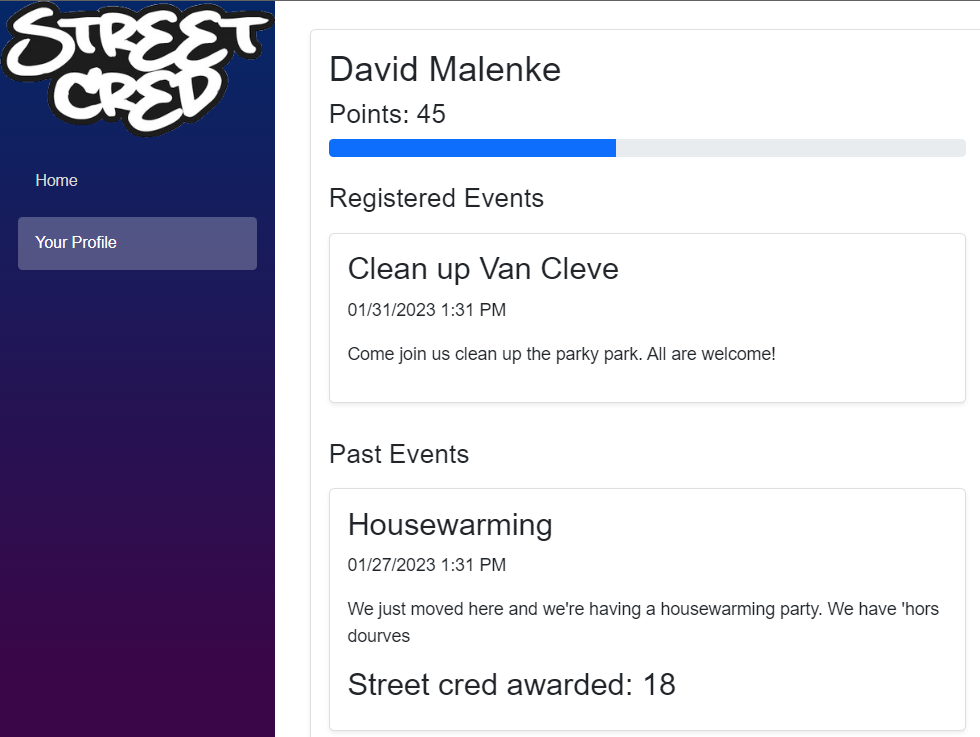Click the Registered Events heading
The height and width of the screenshot is (737, 980).
point(436,198)
